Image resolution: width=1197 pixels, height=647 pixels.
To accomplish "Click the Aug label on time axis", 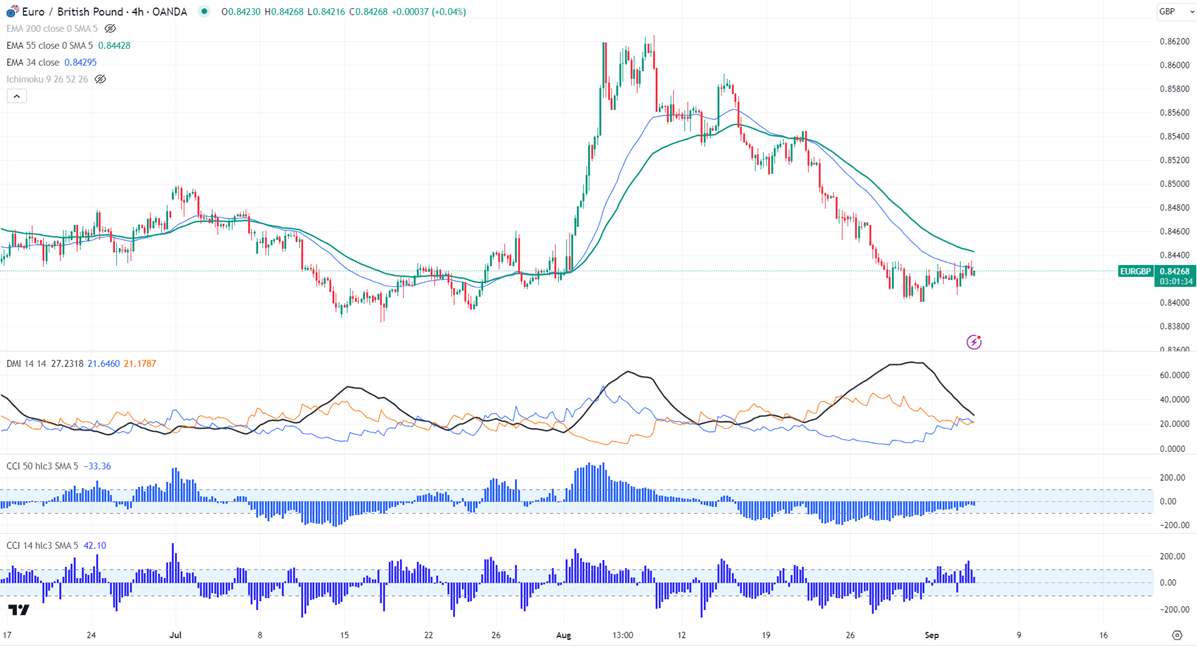I will click(x=563, y=635).
